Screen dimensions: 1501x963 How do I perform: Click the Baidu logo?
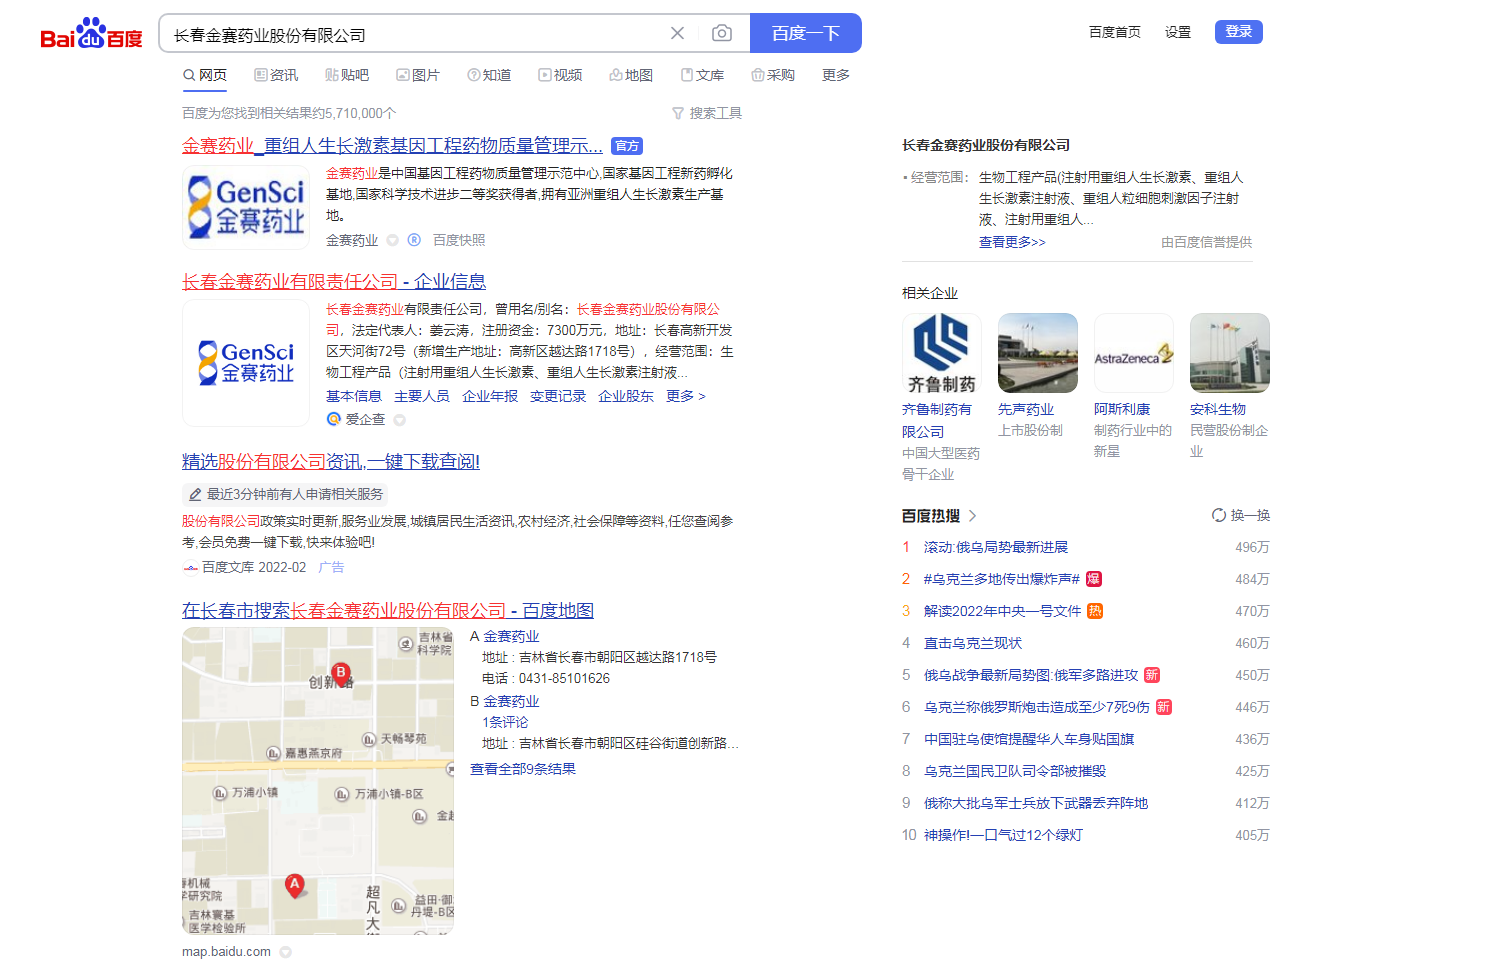pos(91,33)
